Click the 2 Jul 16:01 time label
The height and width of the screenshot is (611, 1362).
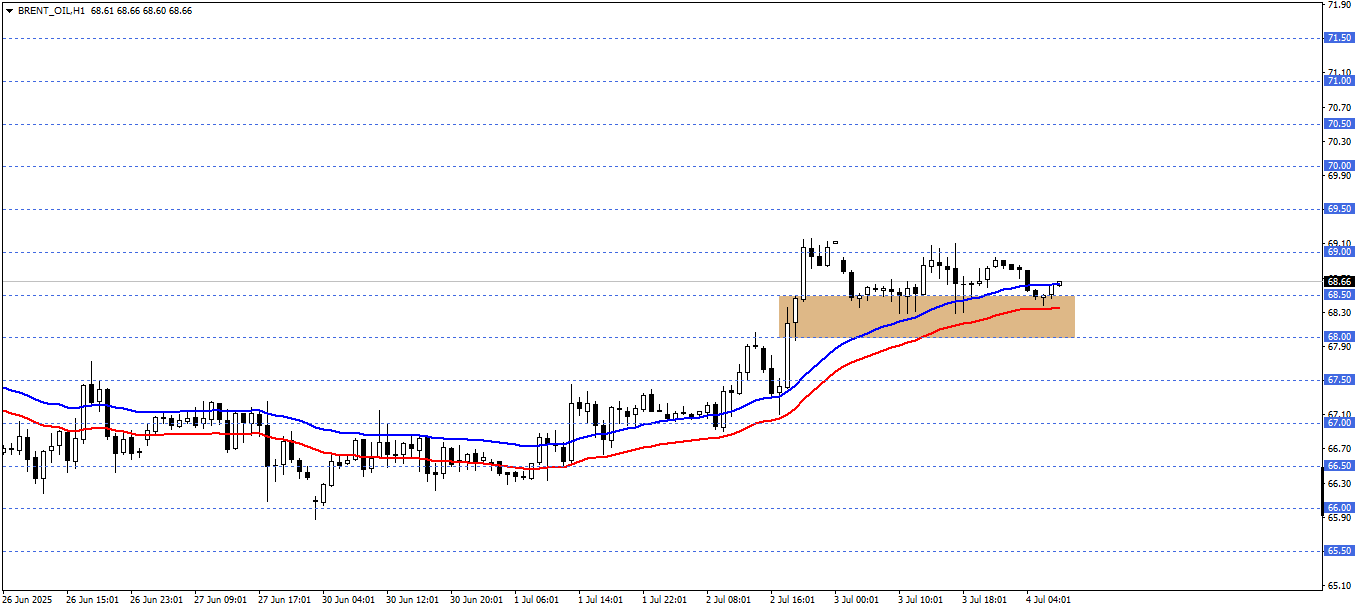(x=794, y=600)
